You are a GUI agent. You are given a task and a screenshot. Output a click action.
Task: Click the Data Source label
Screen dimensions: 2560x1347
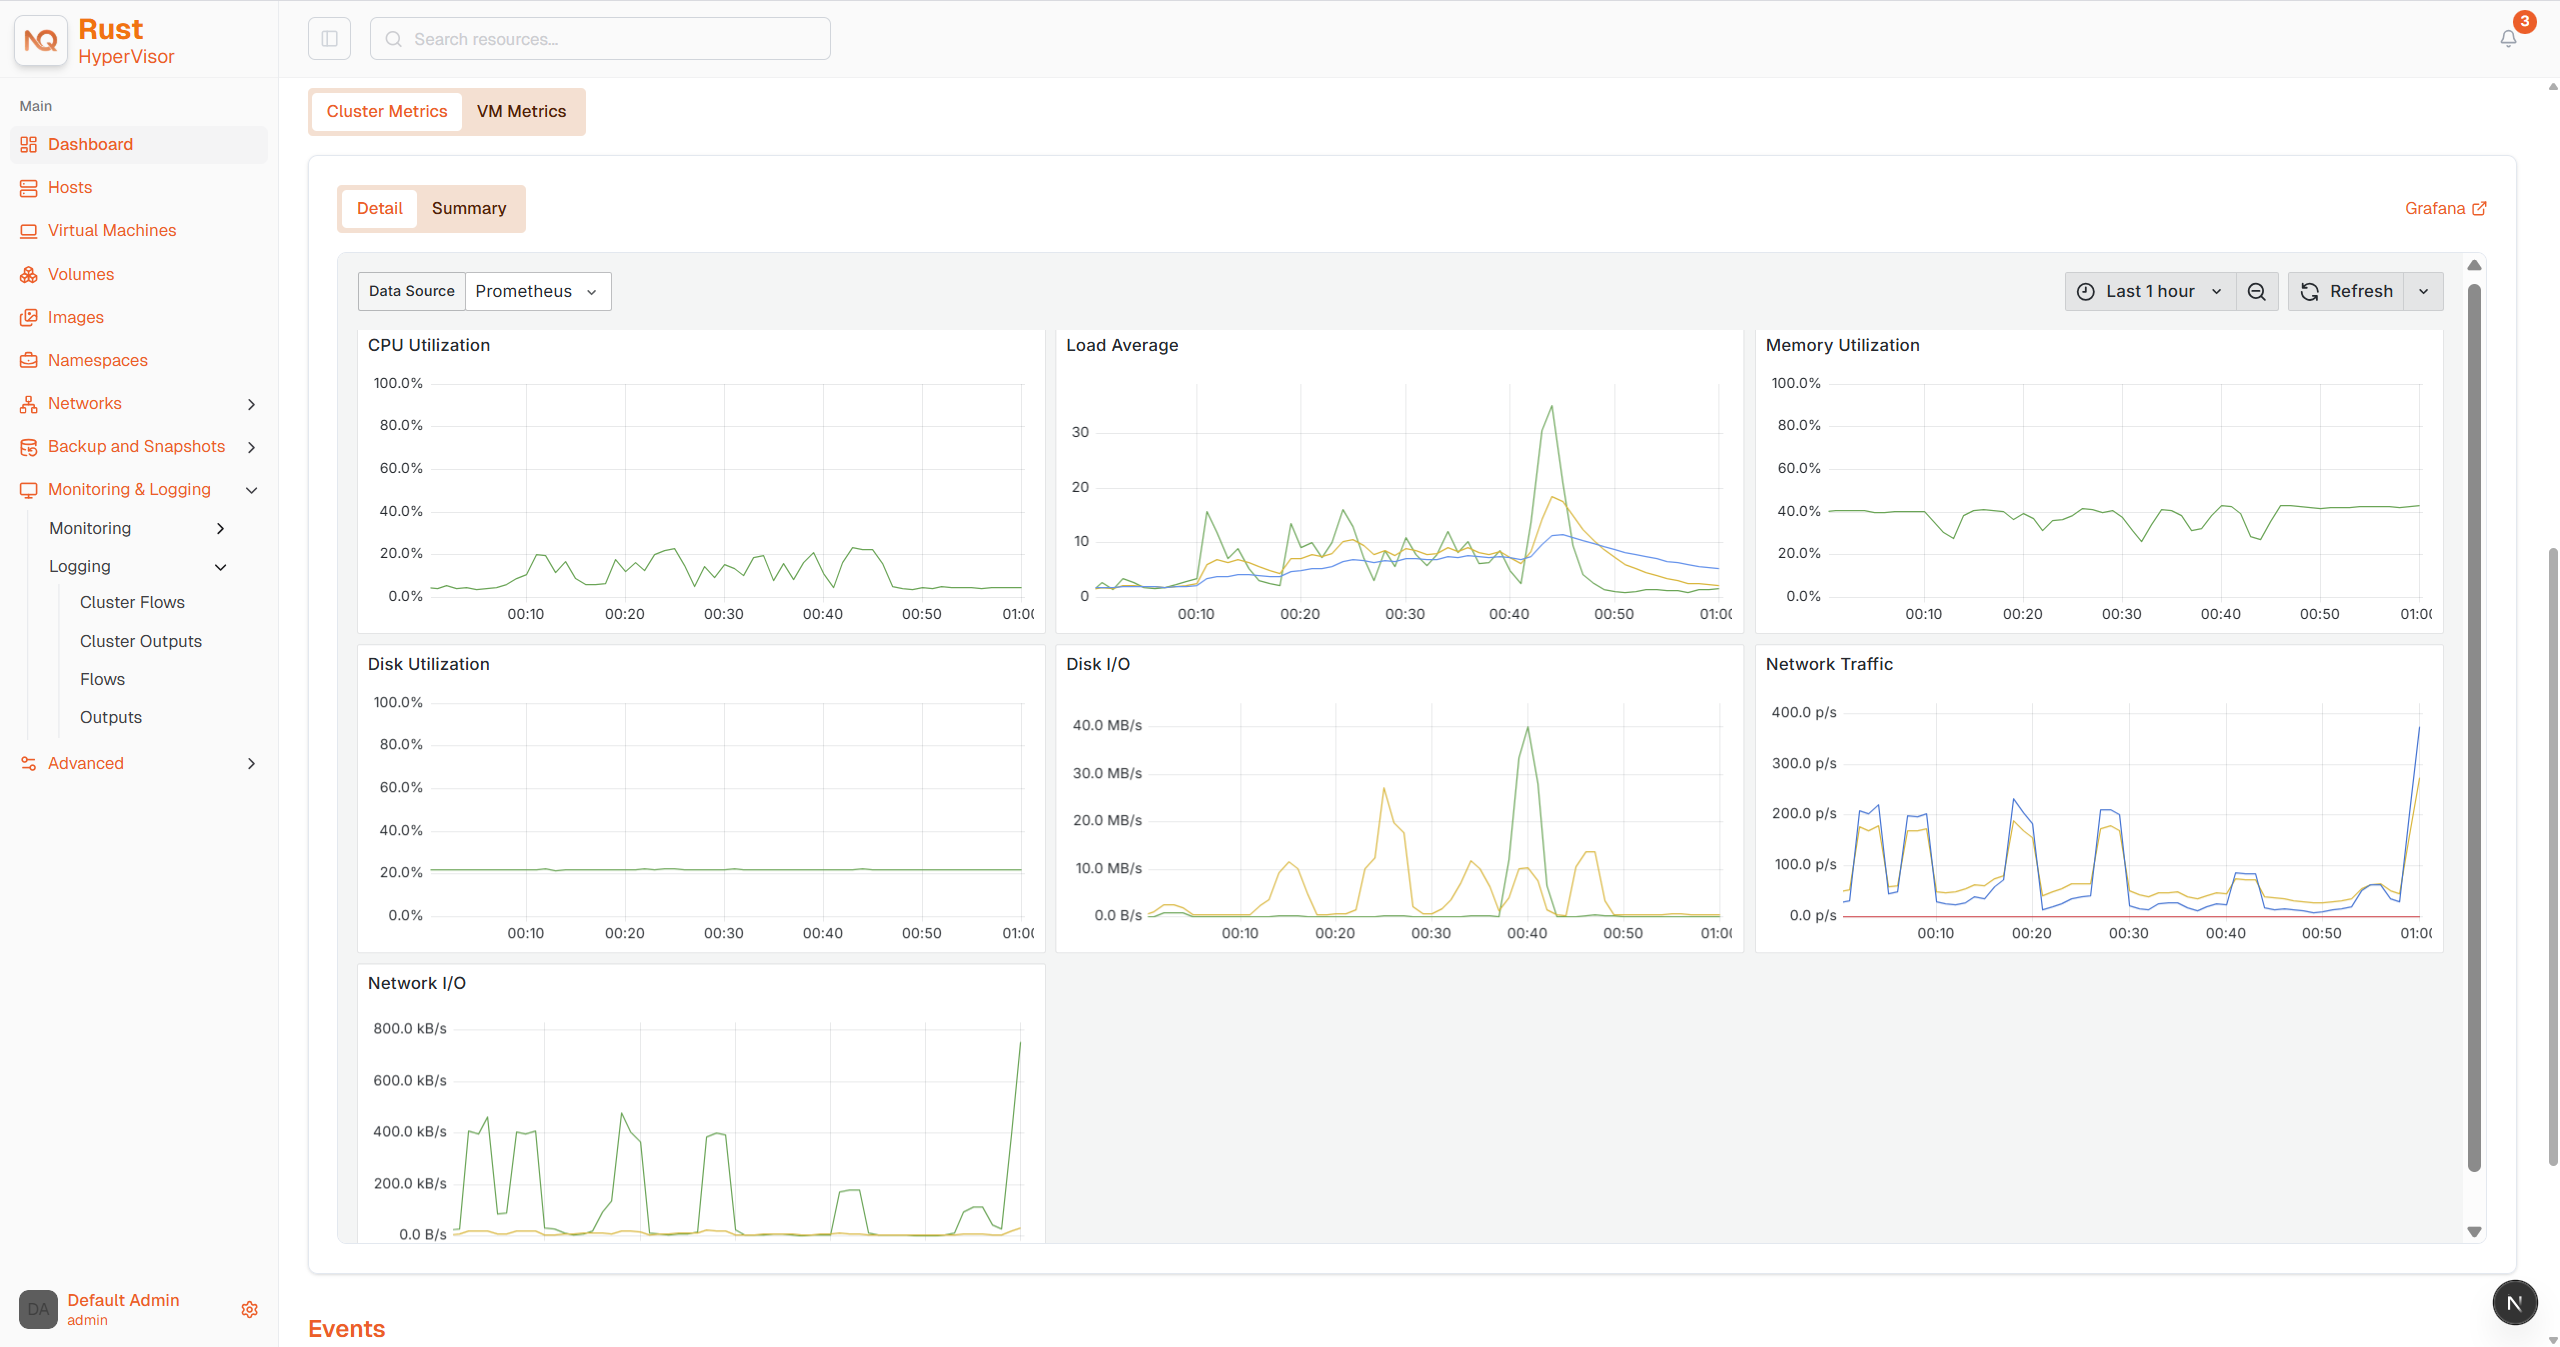411,291
